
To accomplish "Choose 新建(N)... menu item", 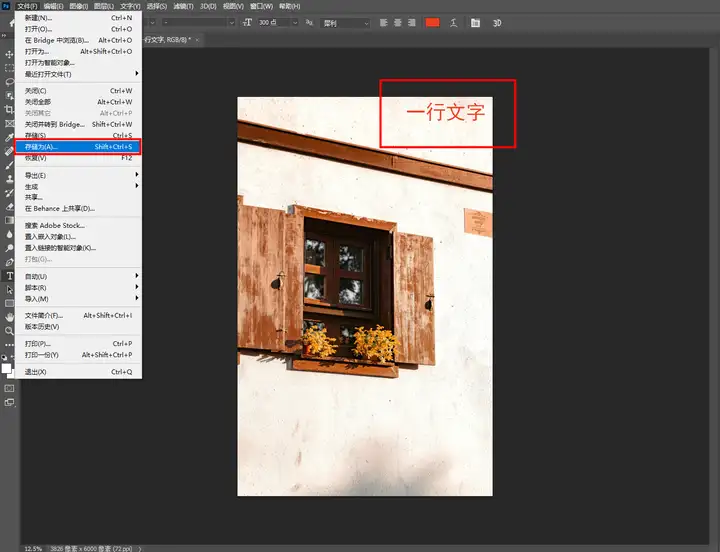I will [x=79, y=18].
